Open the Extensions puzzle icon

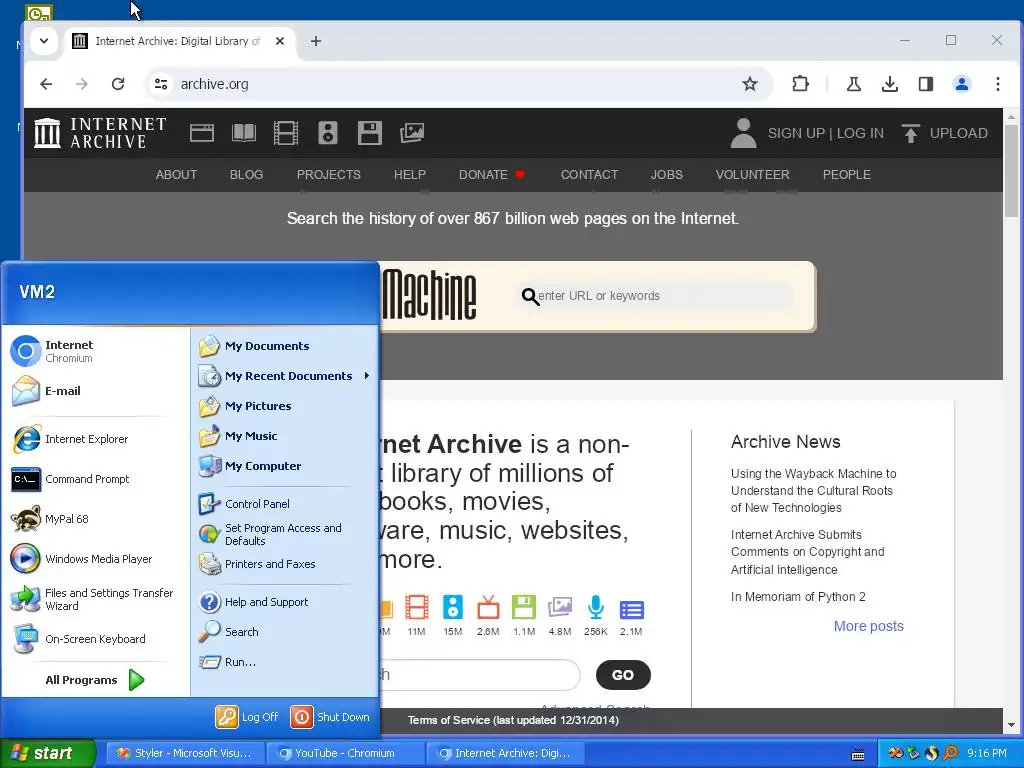(800, 84)
